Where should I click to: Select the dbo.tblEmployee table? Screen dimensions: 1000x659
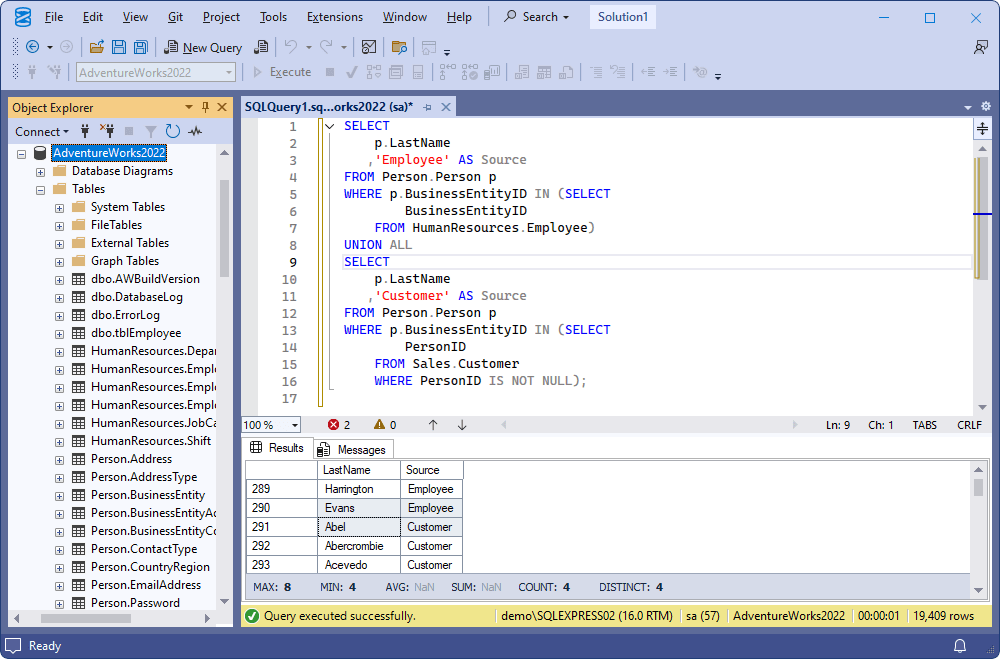136,333
